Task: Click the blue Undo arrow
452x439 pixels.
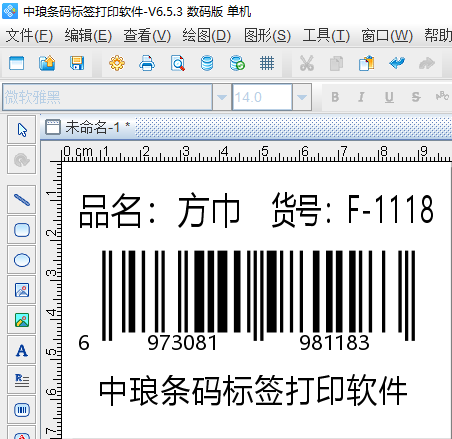Action: point(397,63)
